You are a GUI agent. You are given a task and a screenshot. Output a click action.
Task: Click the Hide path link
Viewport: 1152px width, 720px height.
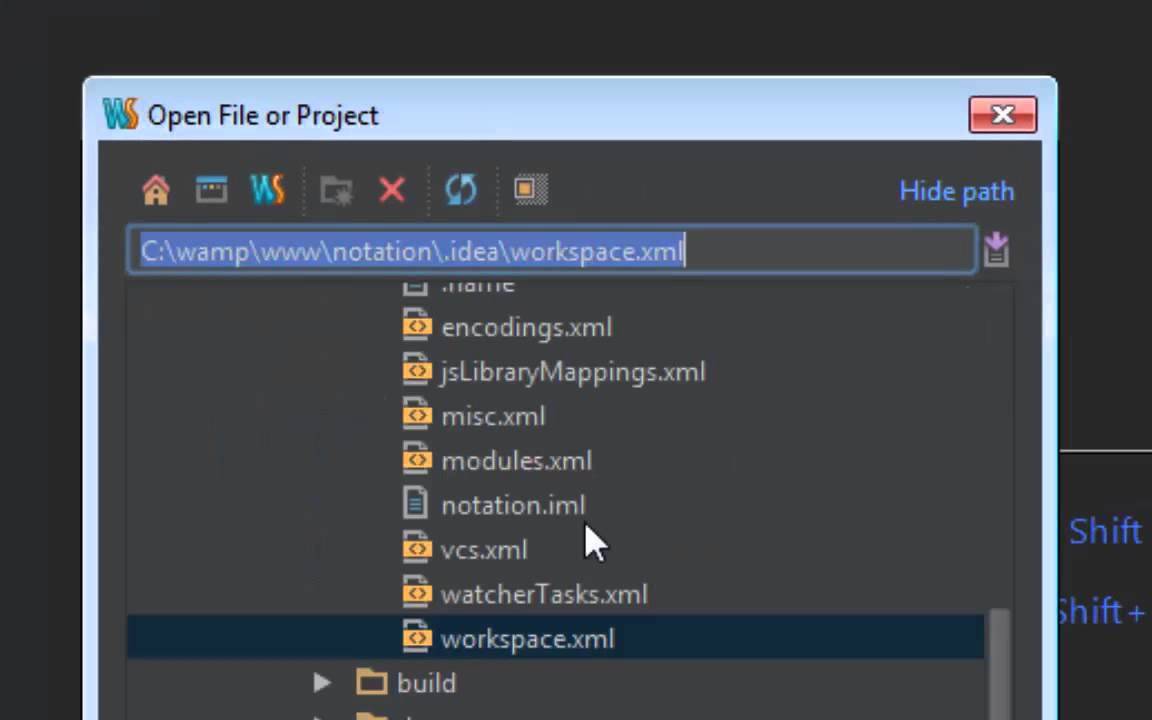[x=957, y=191]
